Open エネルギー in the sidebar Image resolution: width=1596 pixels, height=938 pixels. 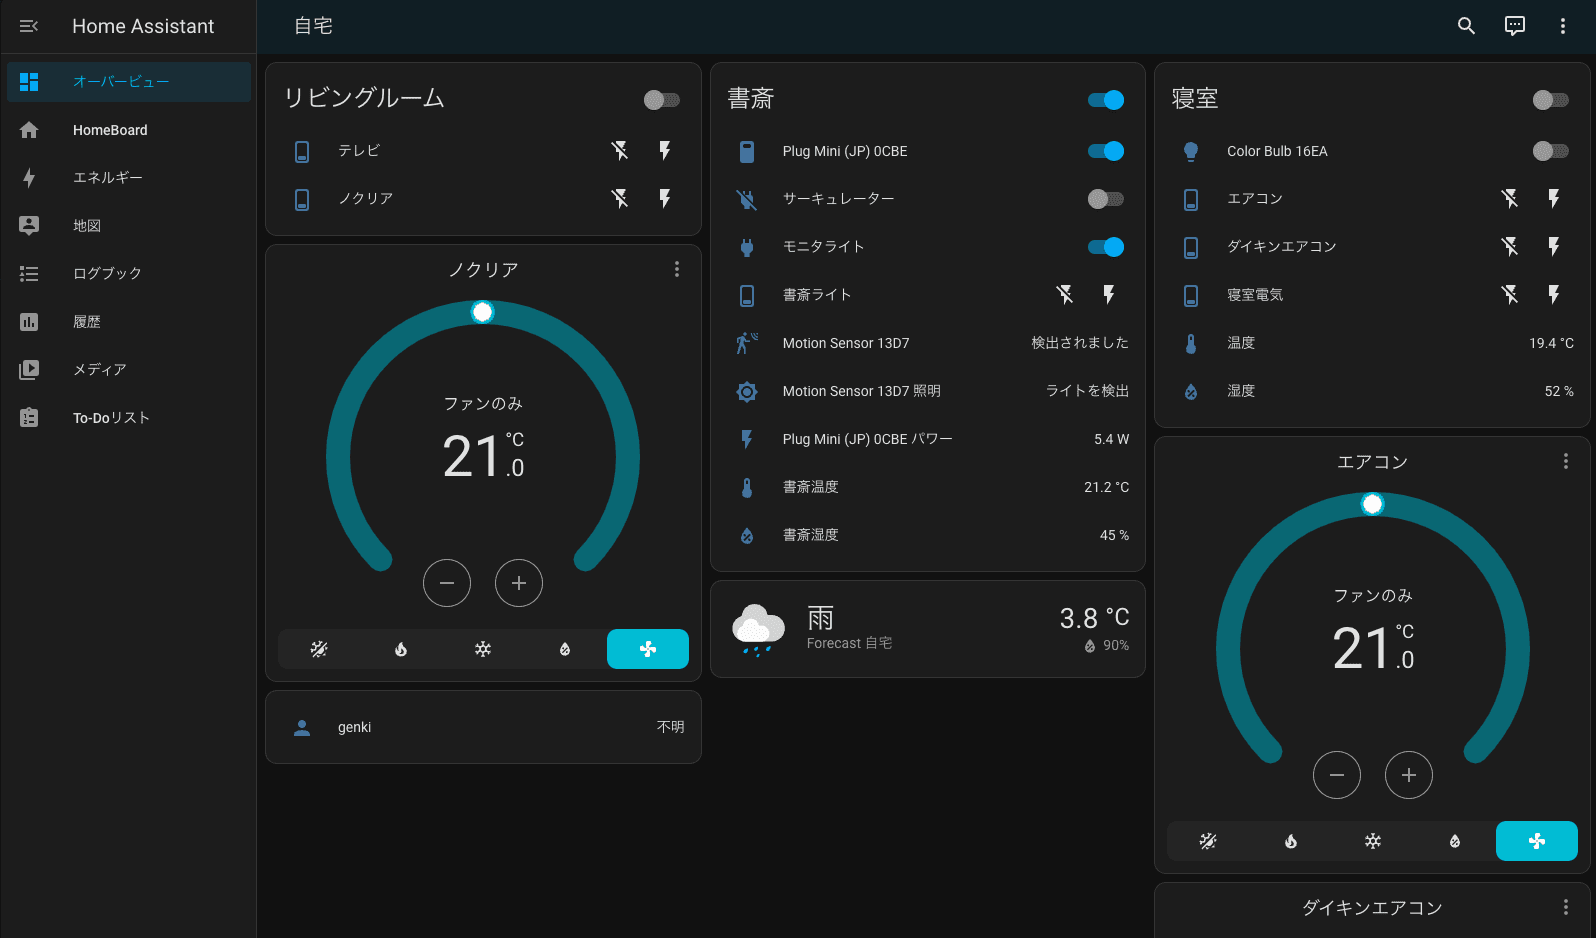[x=108, y=178]
